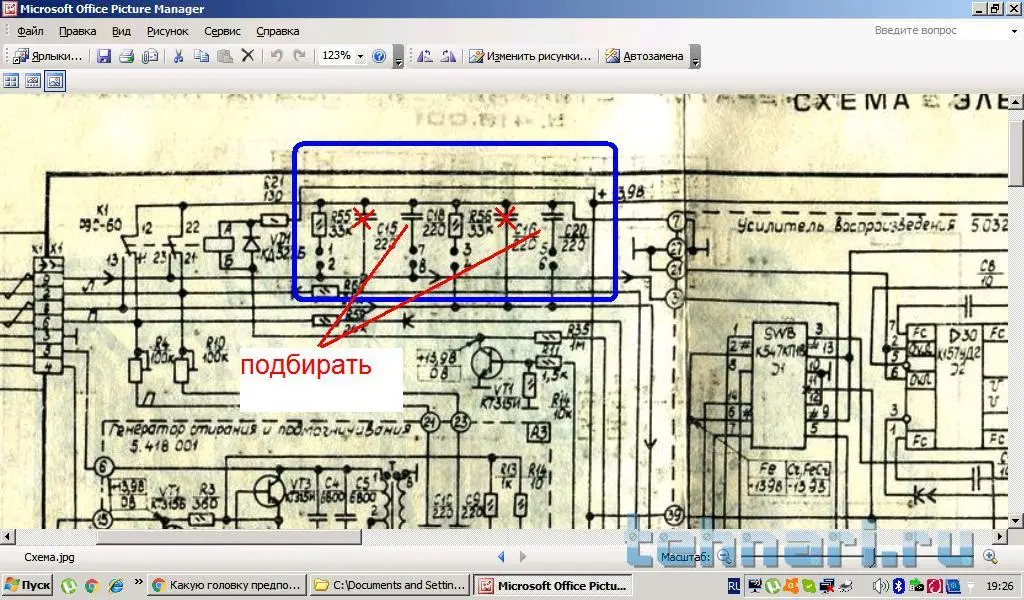Image resolution: width=1024 pixels, height=600 pixels.
Task: Cut selection with scissors icon
Action: (x=178, y=56)
